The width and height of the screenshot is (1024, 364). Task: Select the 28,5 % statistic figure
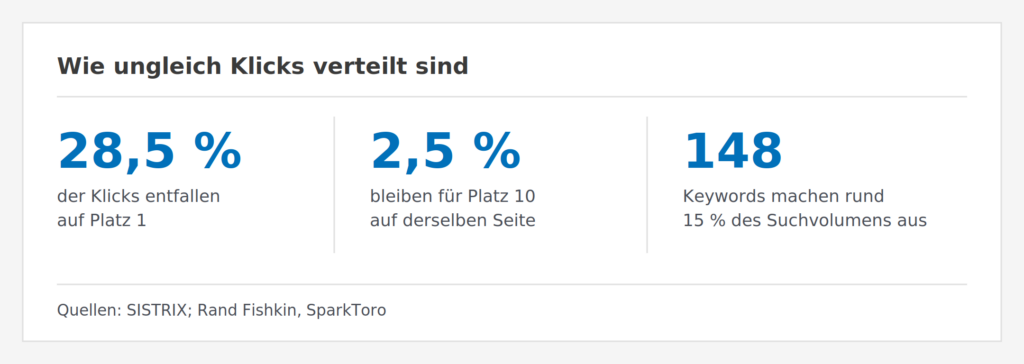click(150, 152)
